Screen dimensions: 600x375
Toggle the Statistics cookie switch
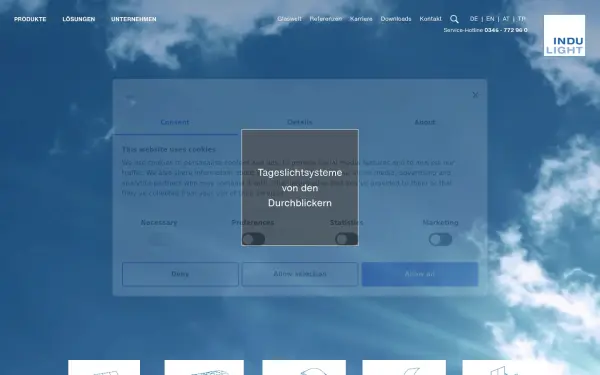coord(346,239)
